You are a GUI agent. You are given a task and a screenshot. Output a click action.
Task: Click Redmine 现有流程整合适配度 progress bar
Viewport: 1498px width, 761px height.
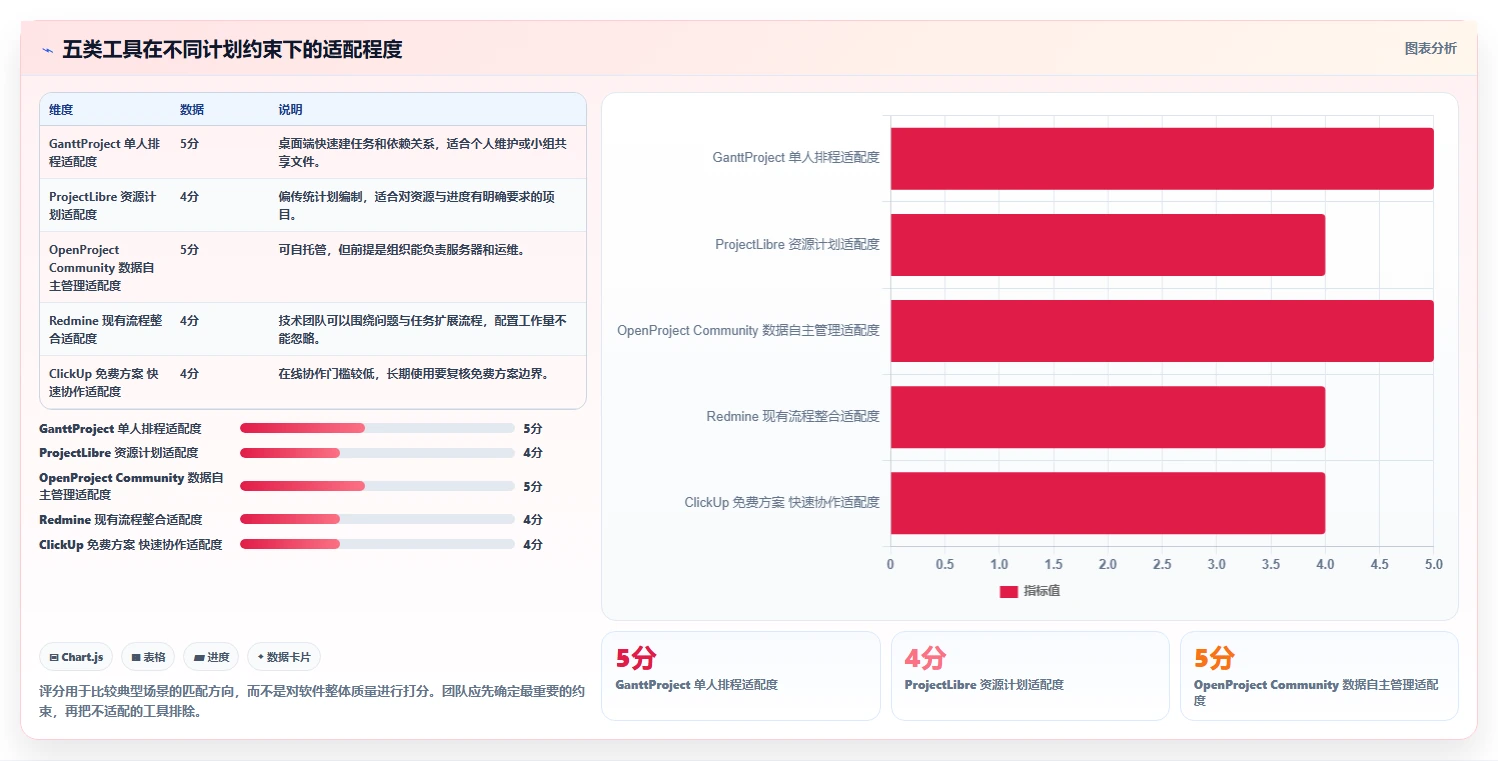pos(377,519)
